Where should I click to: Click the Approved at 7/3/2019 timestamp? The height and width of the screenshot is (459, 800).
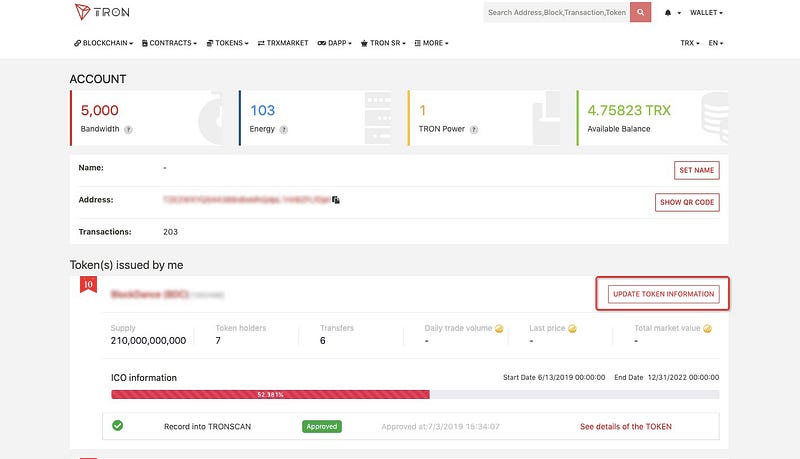coord(440,427)
